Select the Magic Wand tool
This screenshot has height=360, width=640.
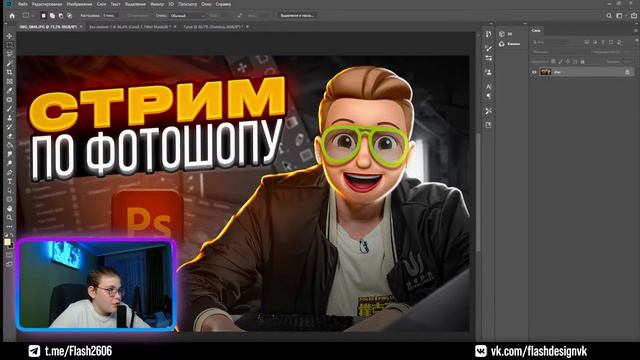pyautogui.click(x=9, y=63)
